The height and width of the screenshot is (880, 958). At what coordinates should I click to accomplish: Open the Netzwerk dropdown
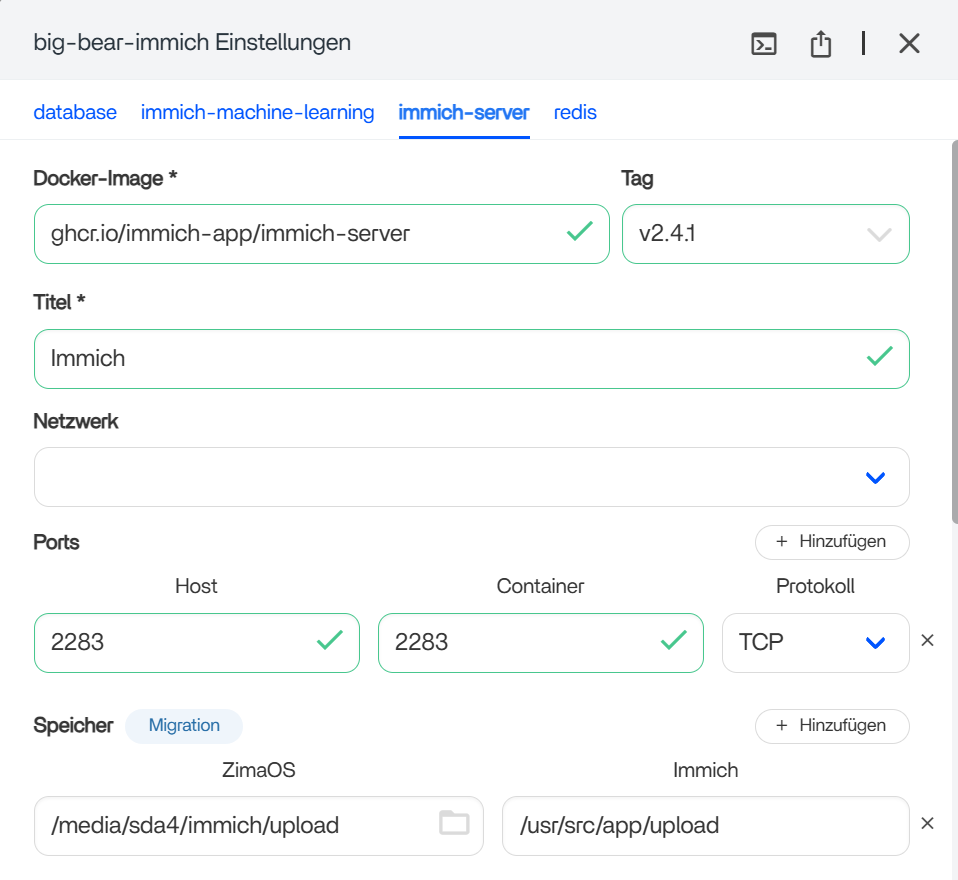(875, 478)
